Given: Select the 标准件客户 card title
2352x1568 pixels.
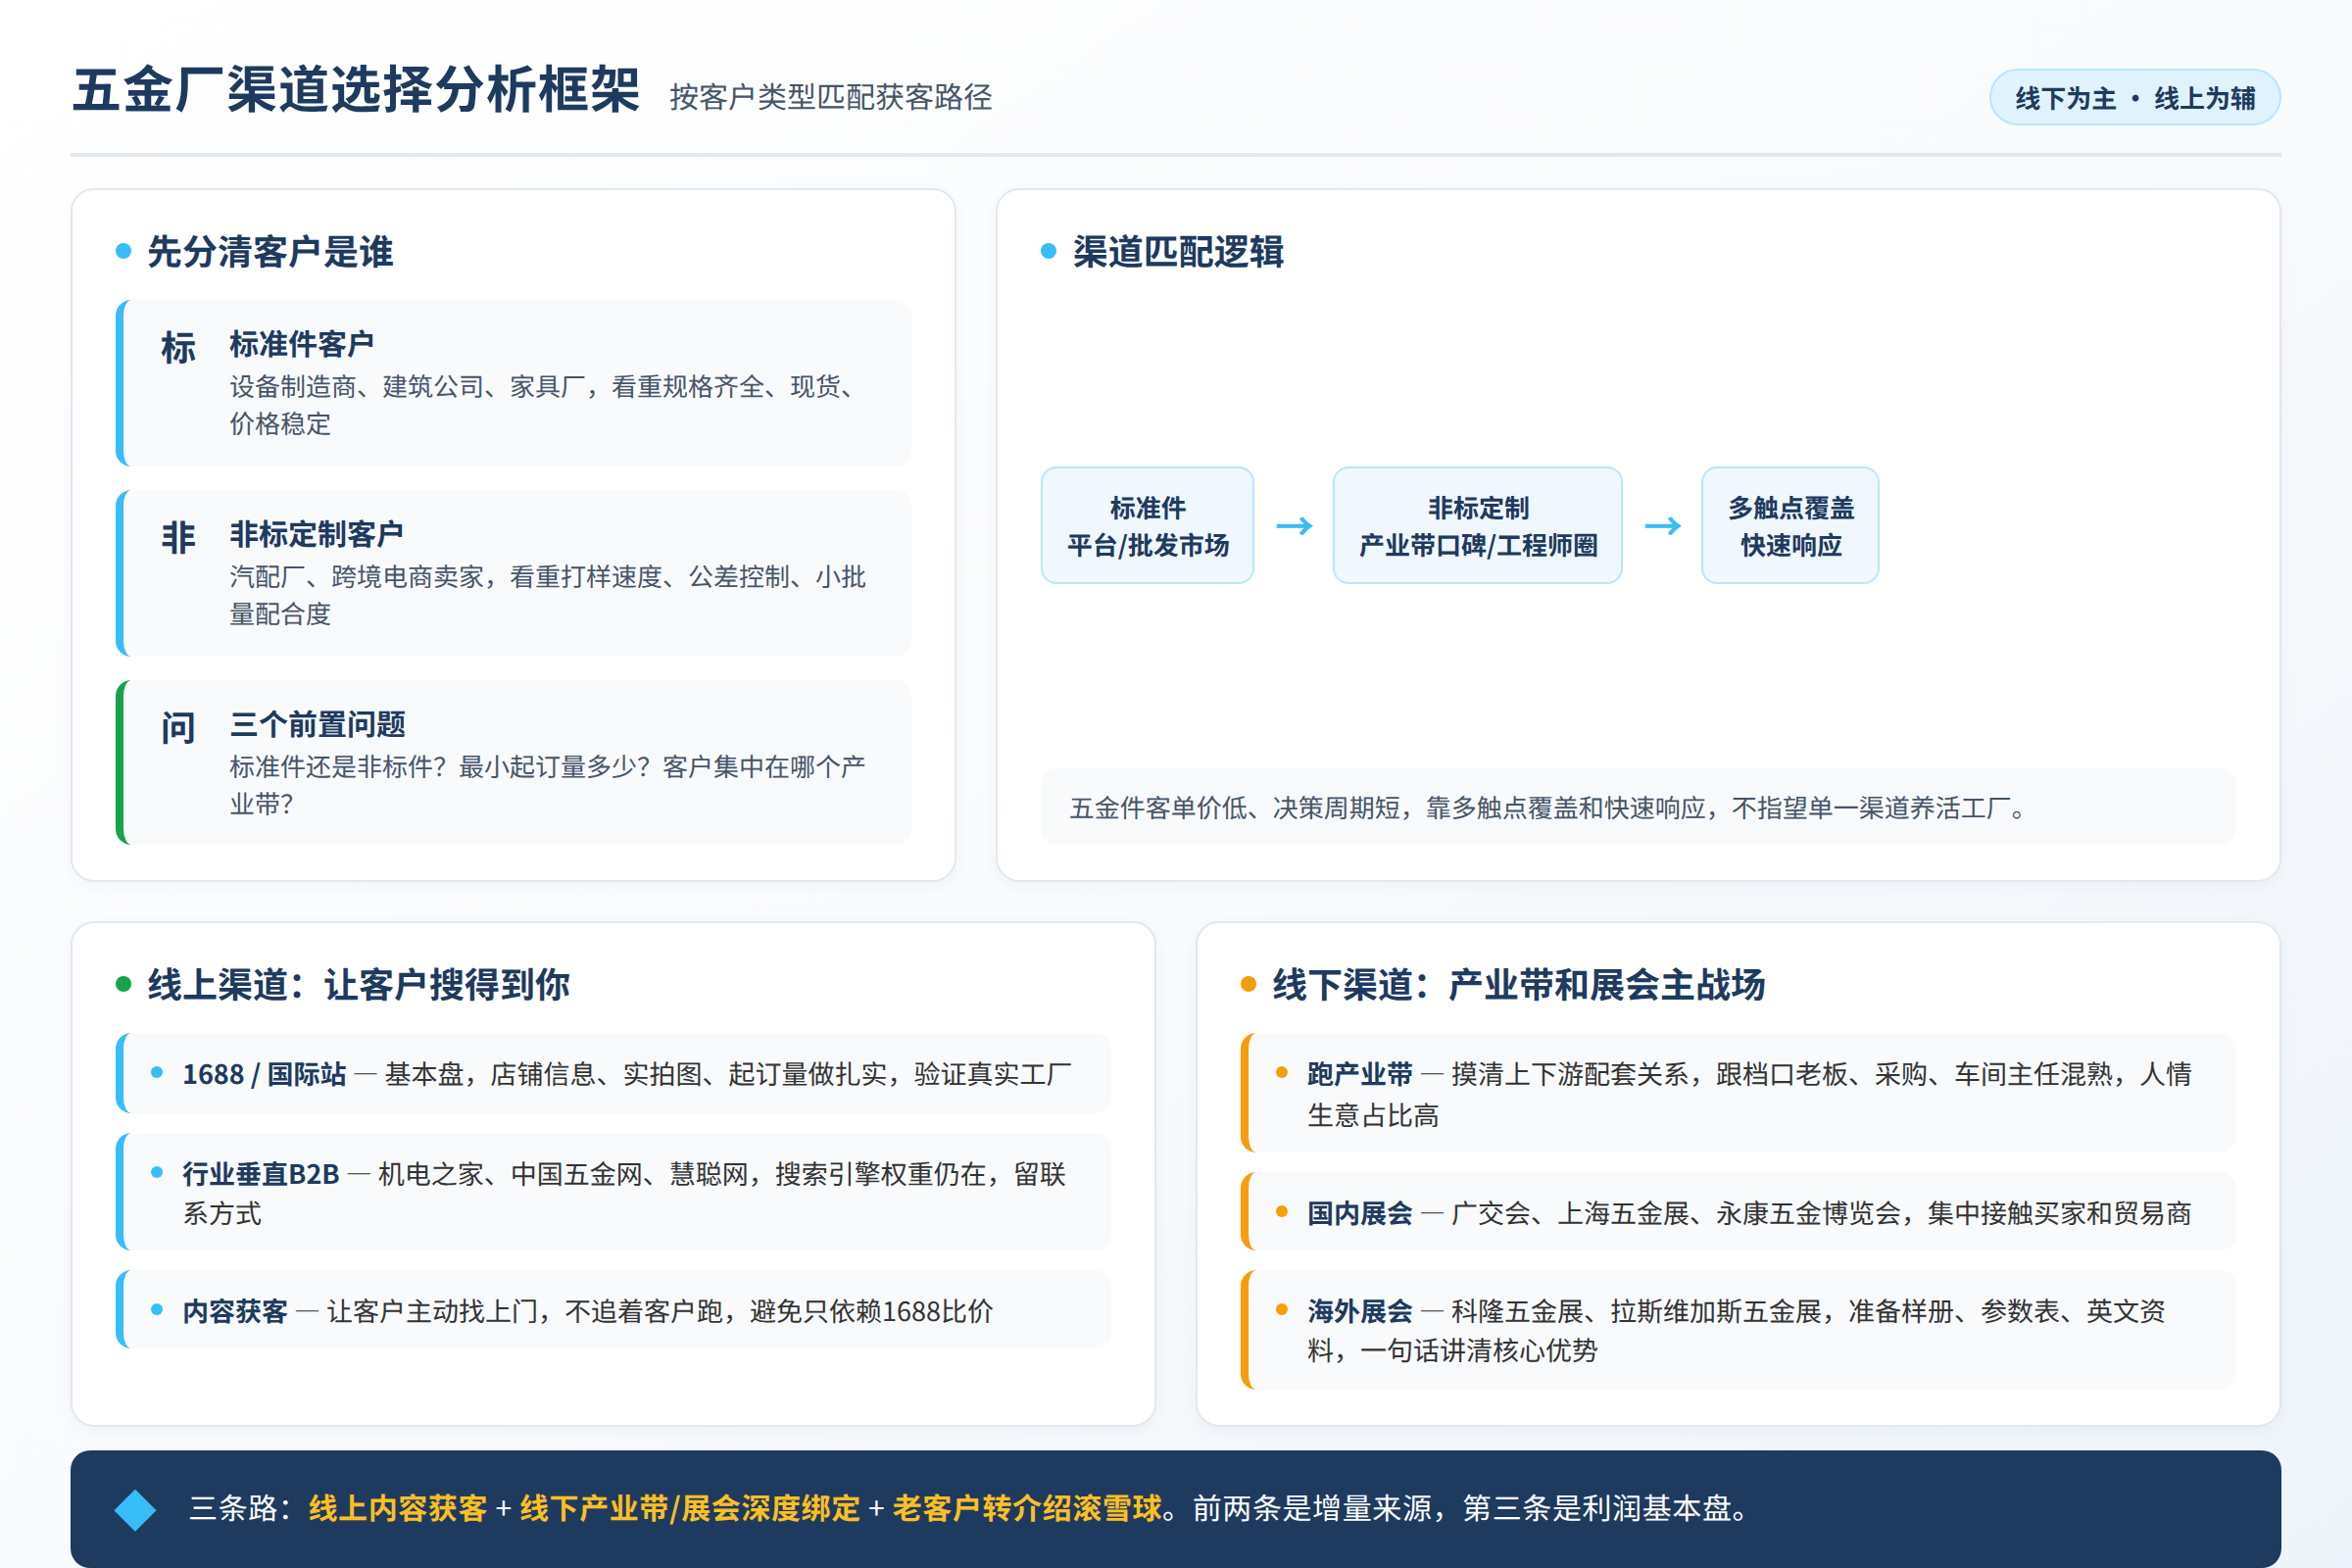Looking at the screenshot, I should (x=302, y=344).
